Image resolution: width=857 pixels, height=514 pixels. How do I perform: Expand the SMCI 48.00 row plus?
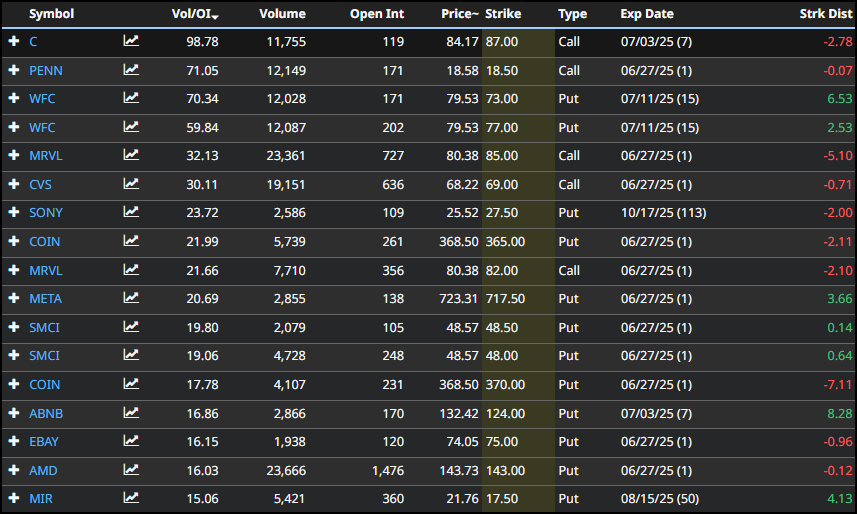pos(14,355)
